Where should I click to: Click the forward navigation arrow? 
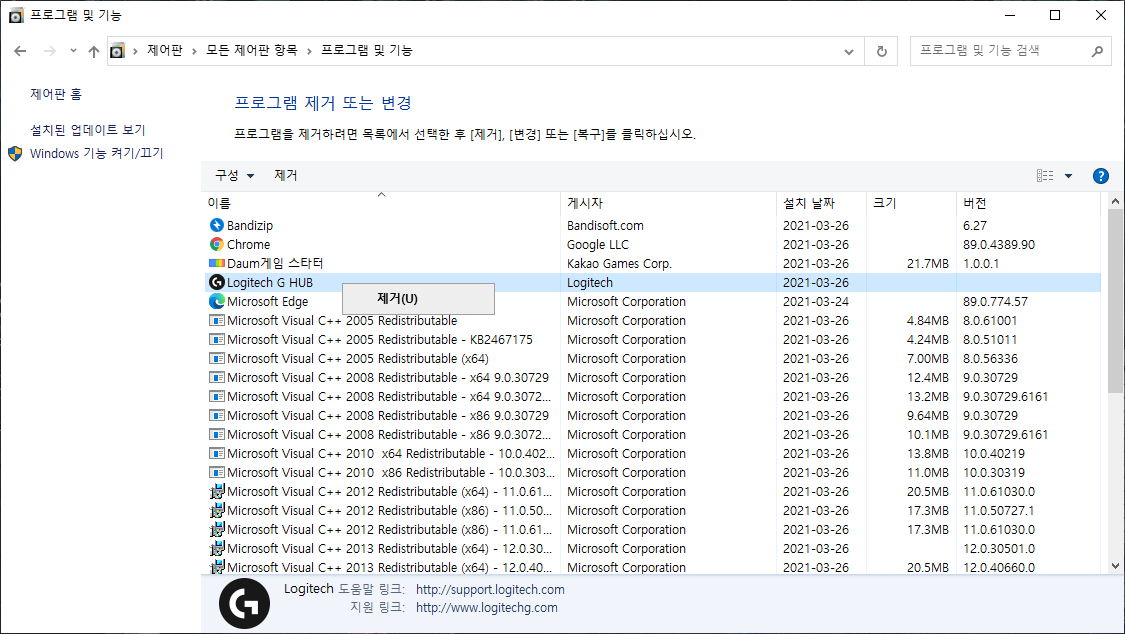50,51
